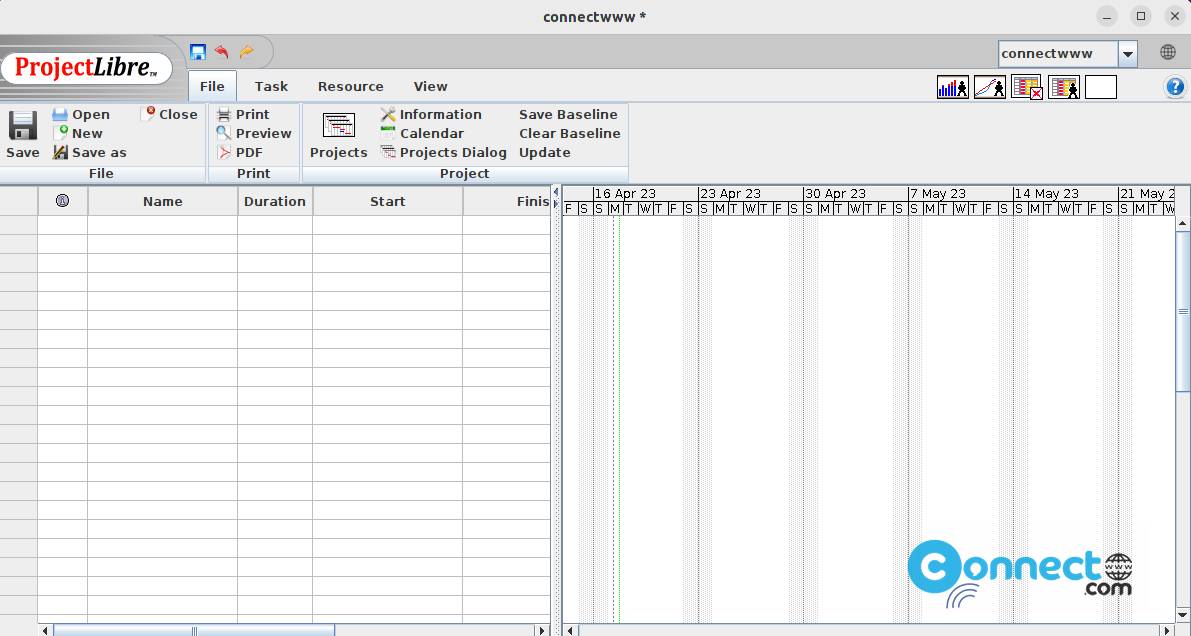Screen dimensions: 1191x636
Task: Toggle the usage table icon with red X
Action: click(1027, 87)
